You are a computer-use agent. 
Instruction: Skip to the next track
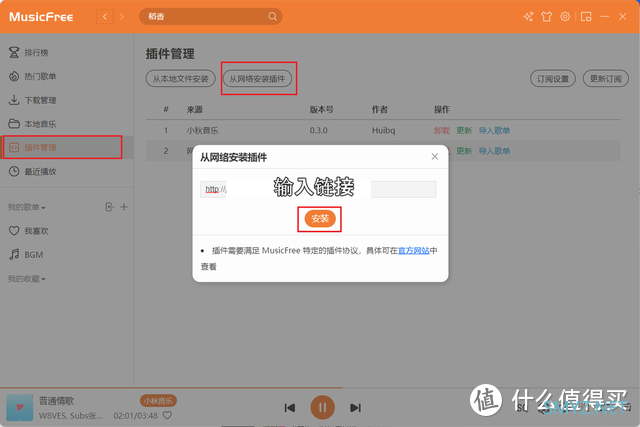click(356, 407)
